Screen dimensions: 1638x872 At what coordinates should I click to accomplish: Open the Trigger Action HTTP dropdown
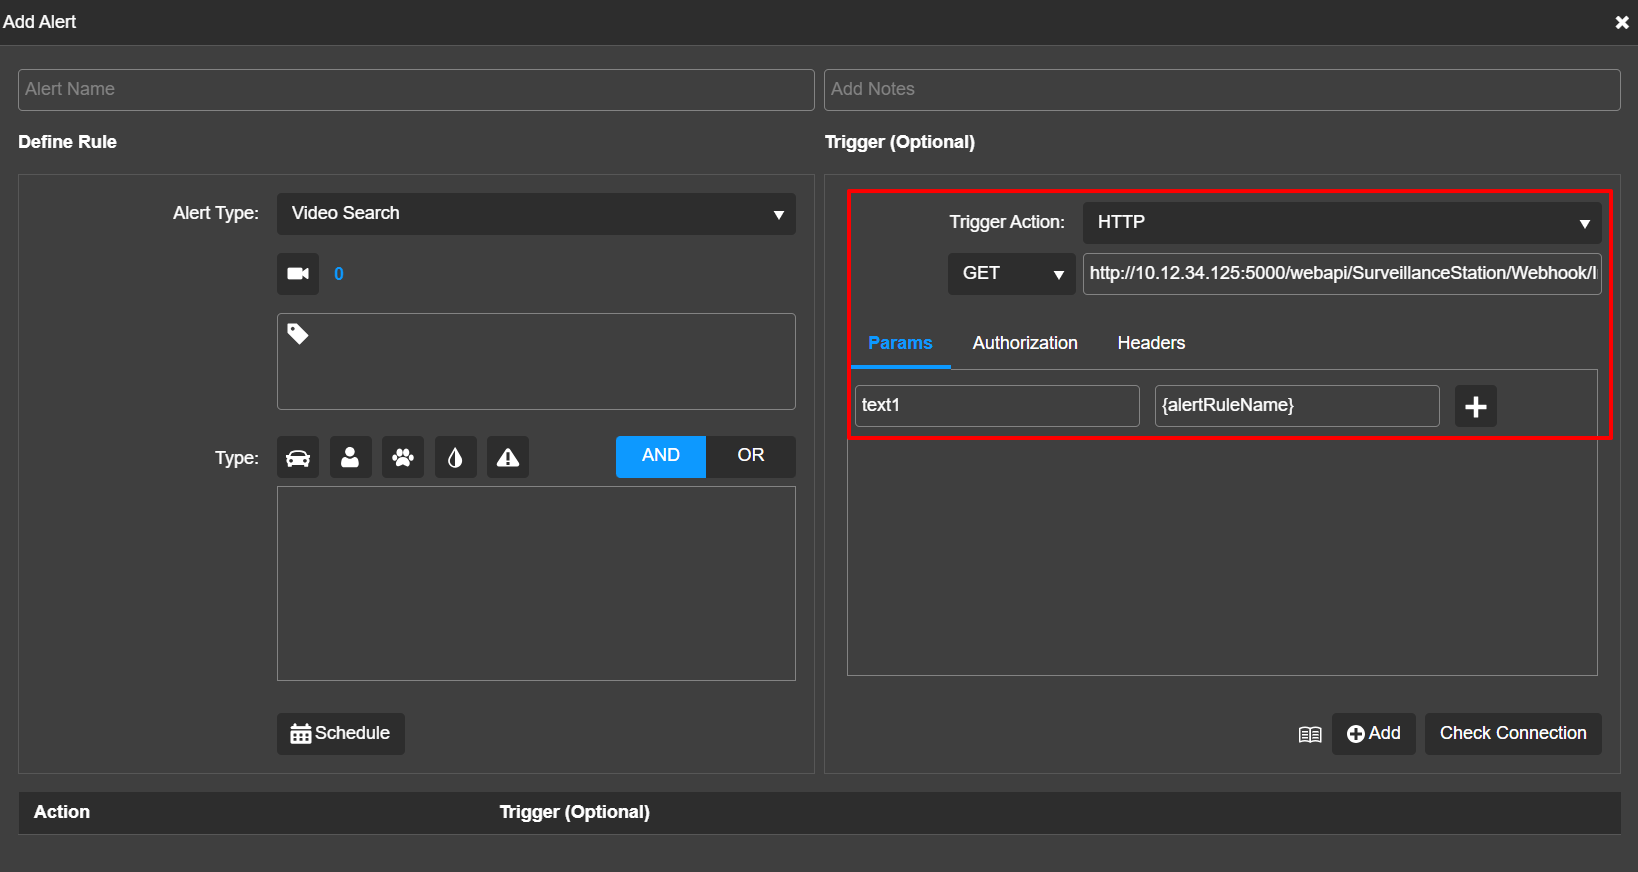[1342, 223]
